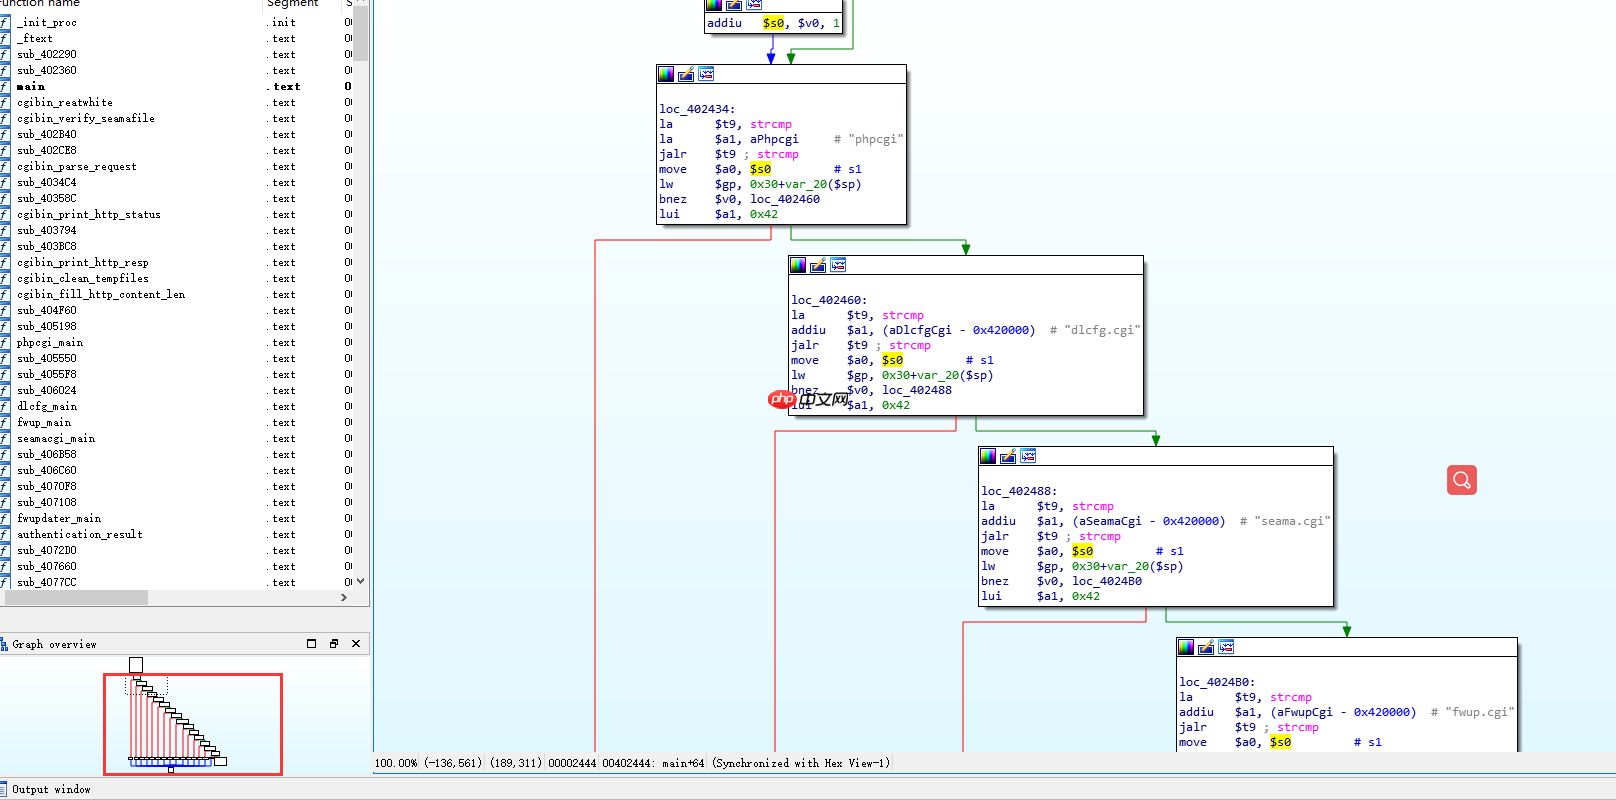This screenshot has height=800, width=1616.
Task: Click the node color icon on loc_402434 block
Action: coord(666,74)
